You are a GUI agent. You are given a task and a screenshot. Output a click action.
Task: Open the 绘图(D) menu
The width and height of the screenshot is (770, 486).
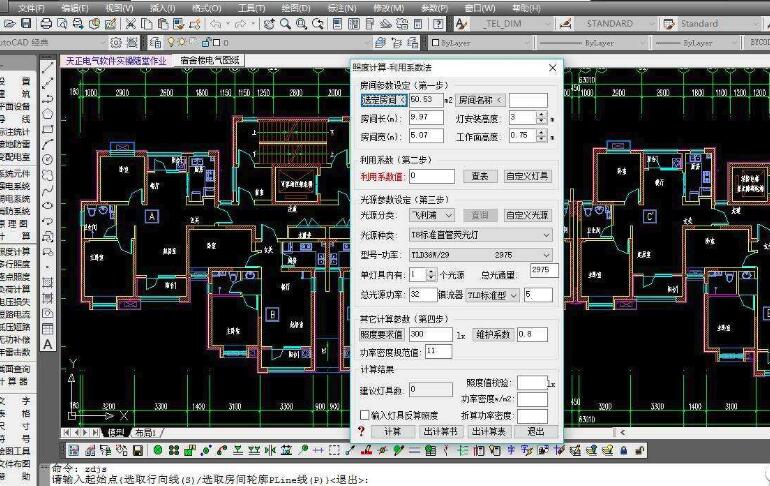pyautogui.click(x=297, y=7)
